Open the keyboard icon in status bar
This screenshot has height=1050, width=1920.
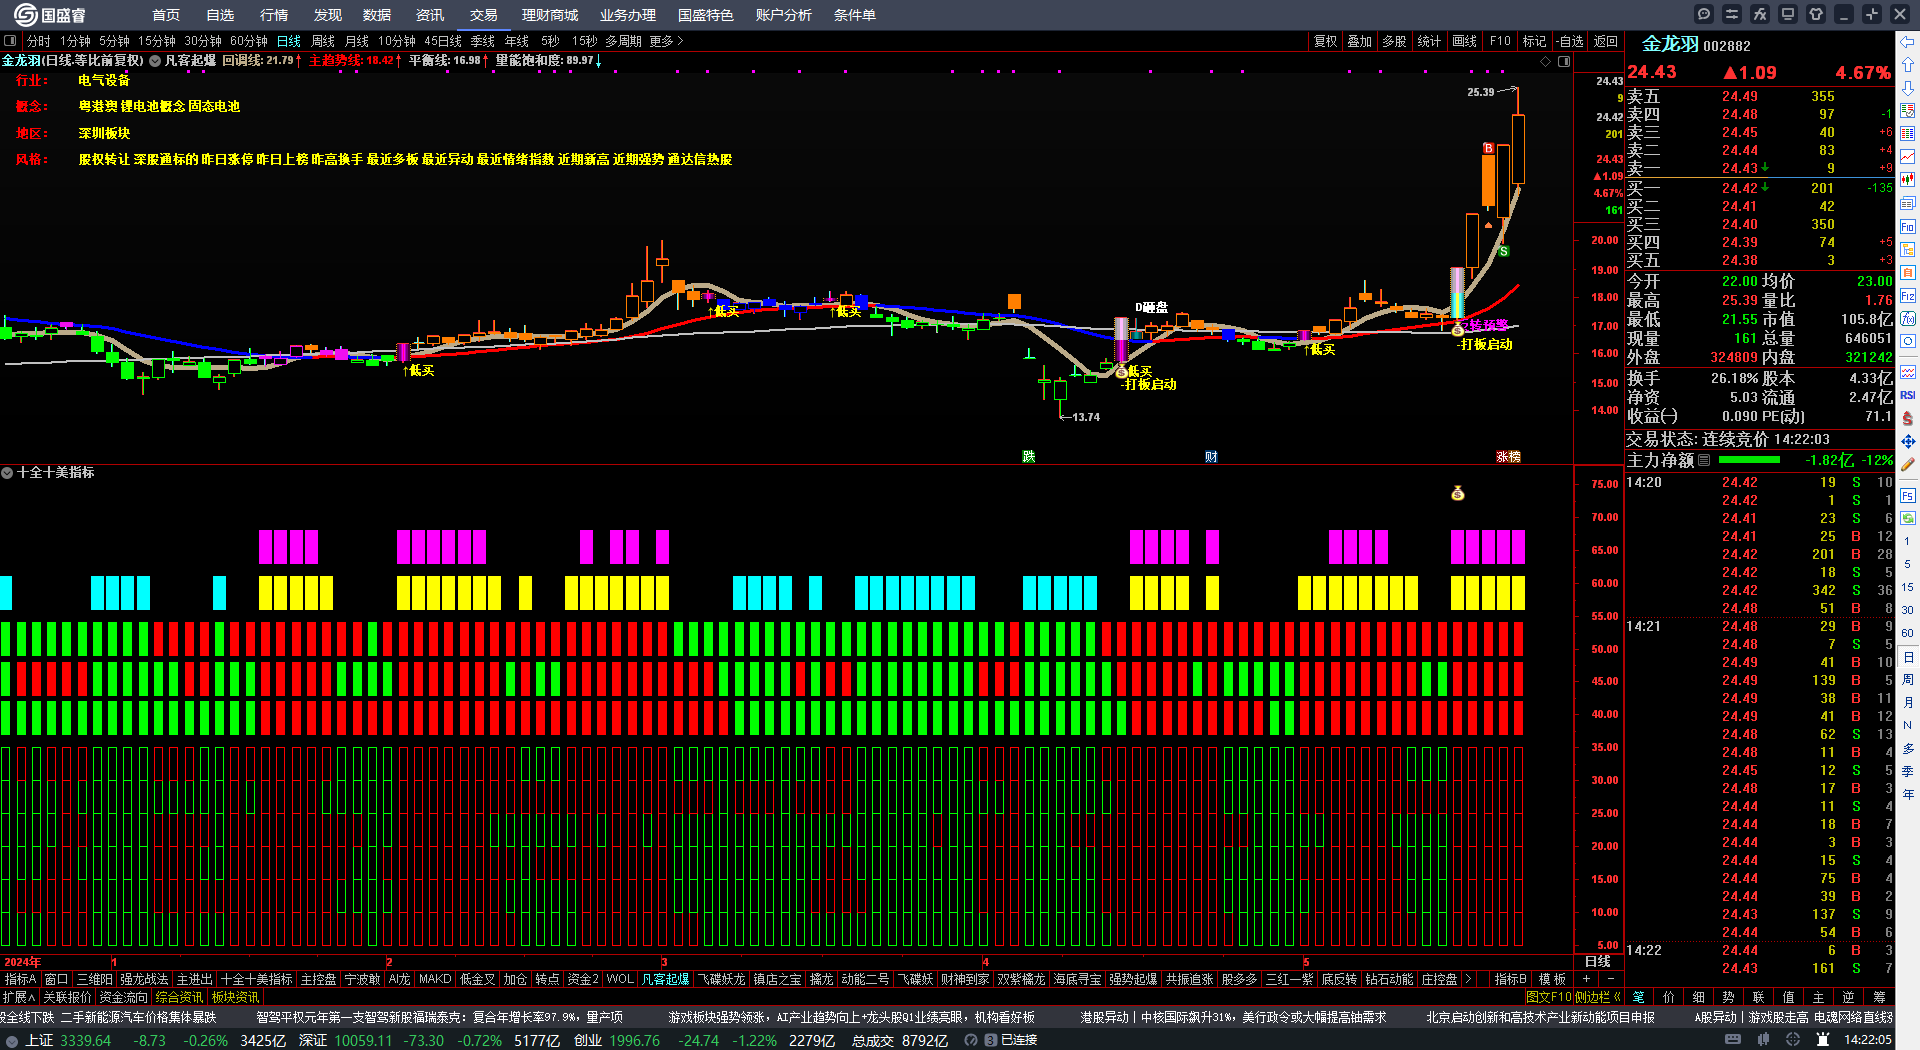click(x=1733, y=1040)
